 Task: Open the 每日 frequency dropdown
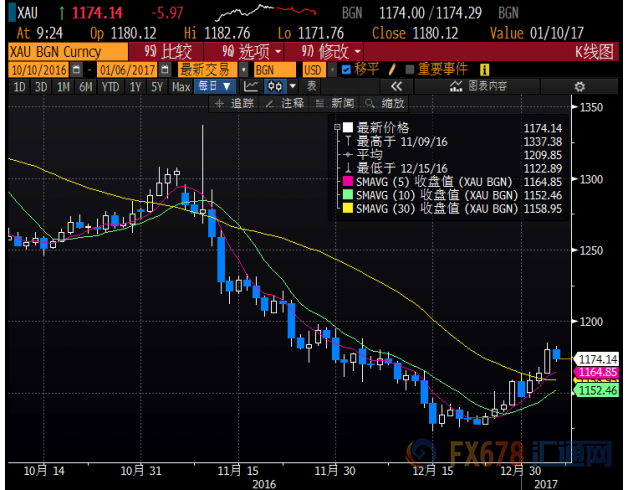(217, 87)
